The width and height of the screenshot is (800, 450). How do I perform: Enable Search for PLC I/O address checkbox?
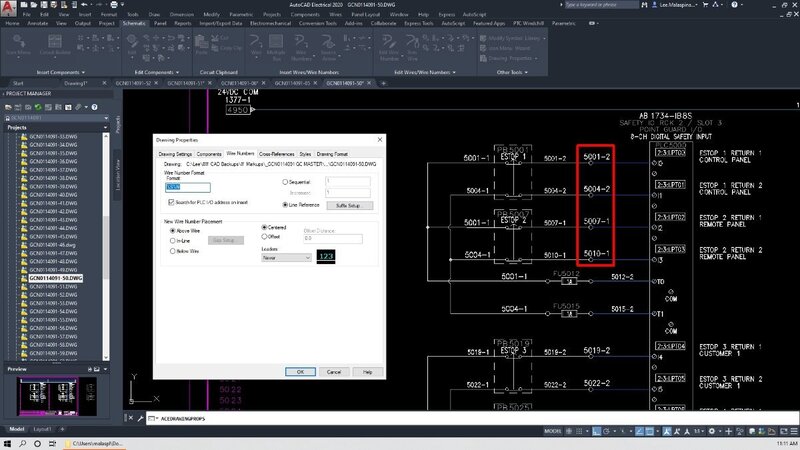tap(170, 202)
